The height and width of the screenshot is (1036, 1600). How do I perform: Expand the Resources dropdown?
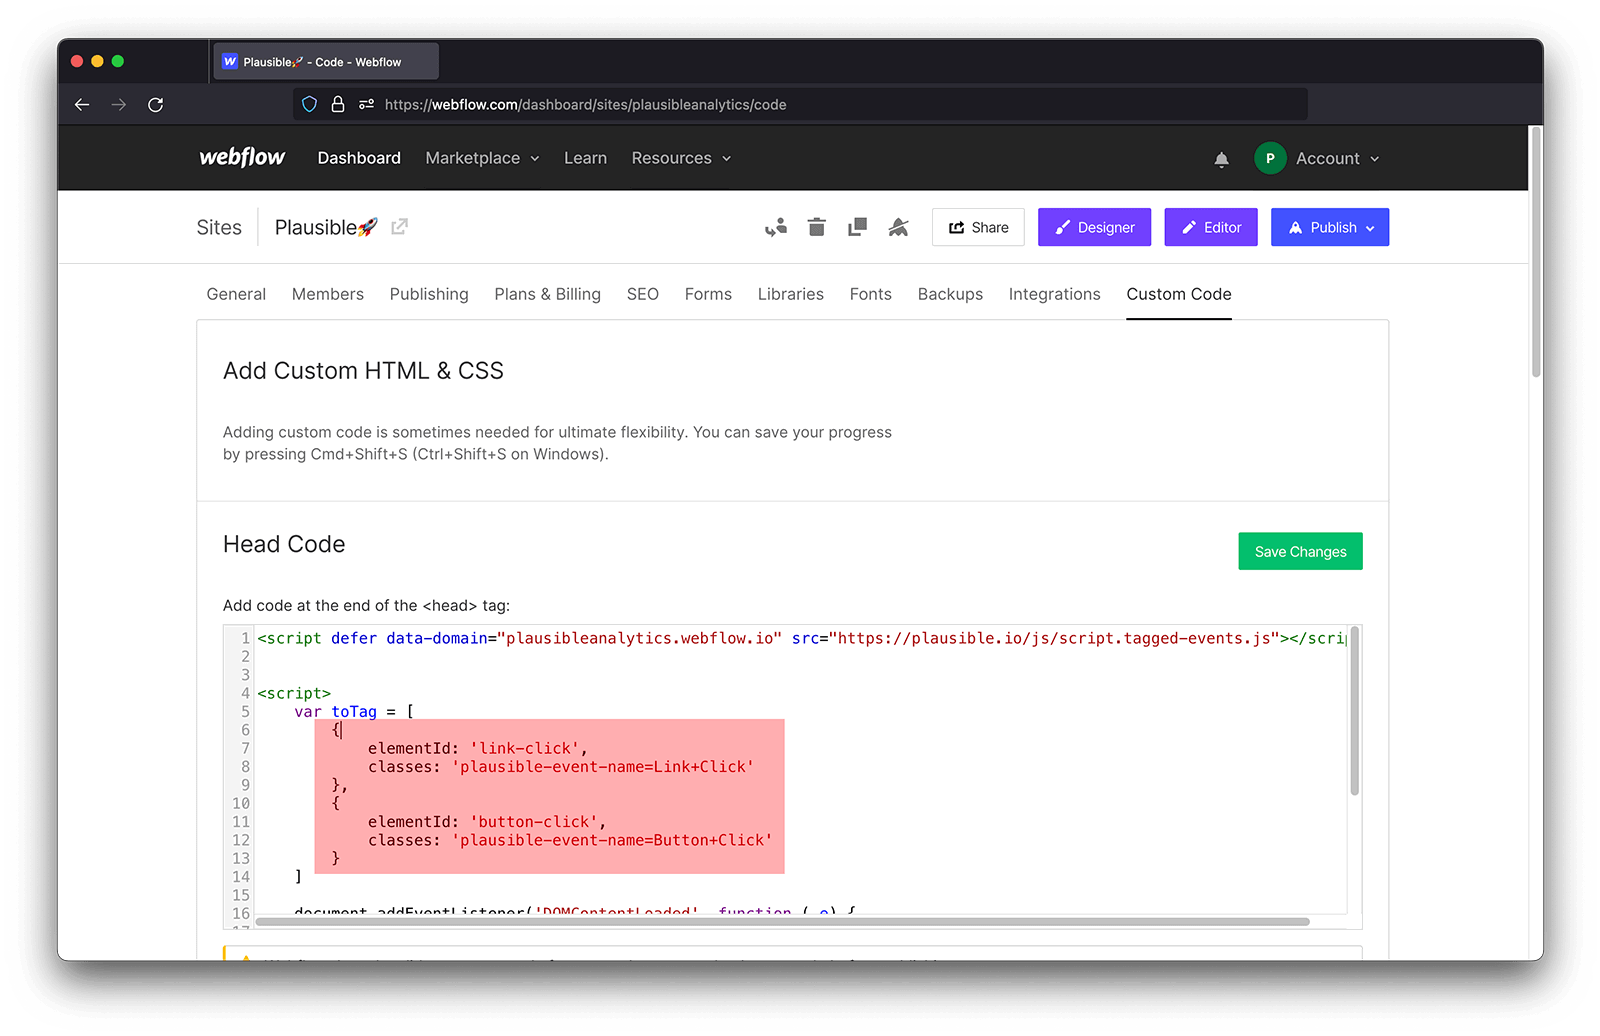[x=680, y=158]
